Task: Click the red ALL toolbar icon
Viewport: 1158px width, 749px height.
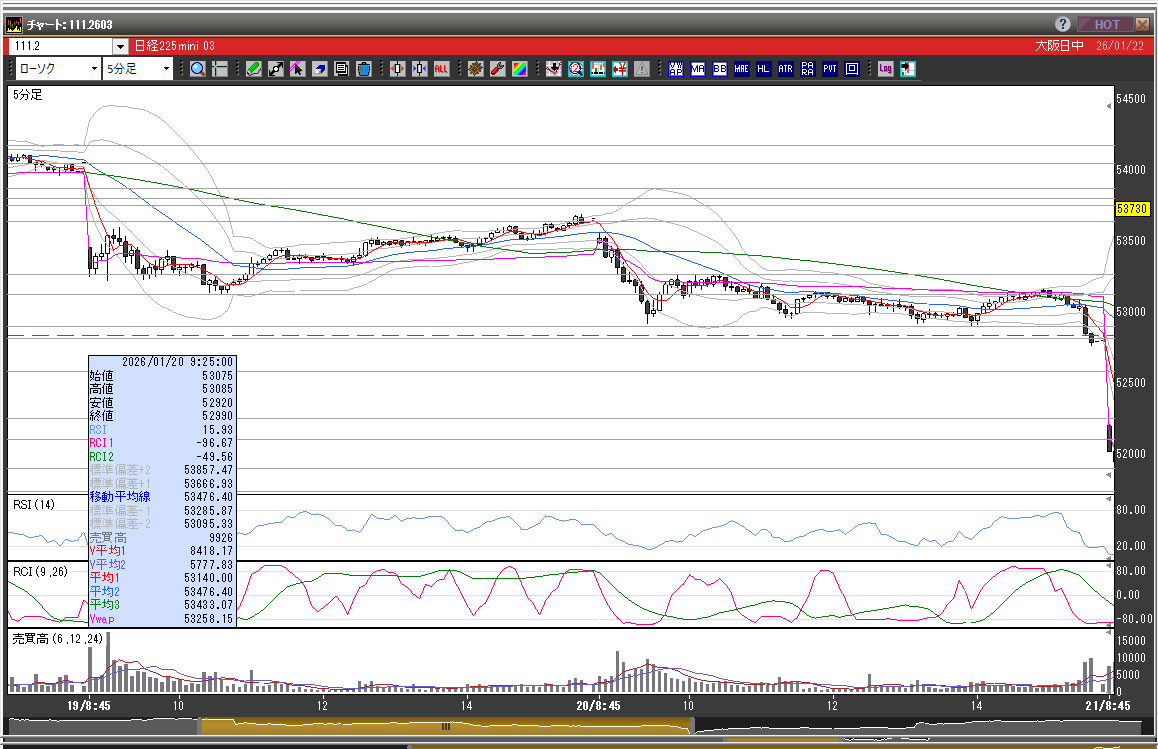Action: [x=441, y=69]
